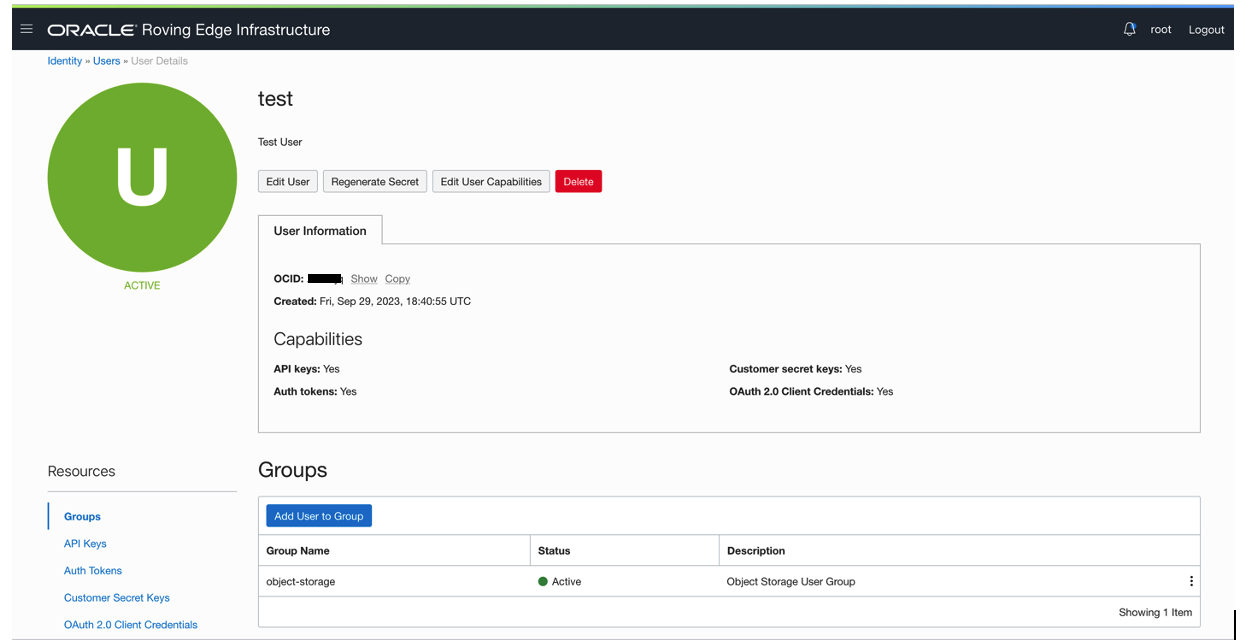Open the notifications bell

(x=1129, y=29)
